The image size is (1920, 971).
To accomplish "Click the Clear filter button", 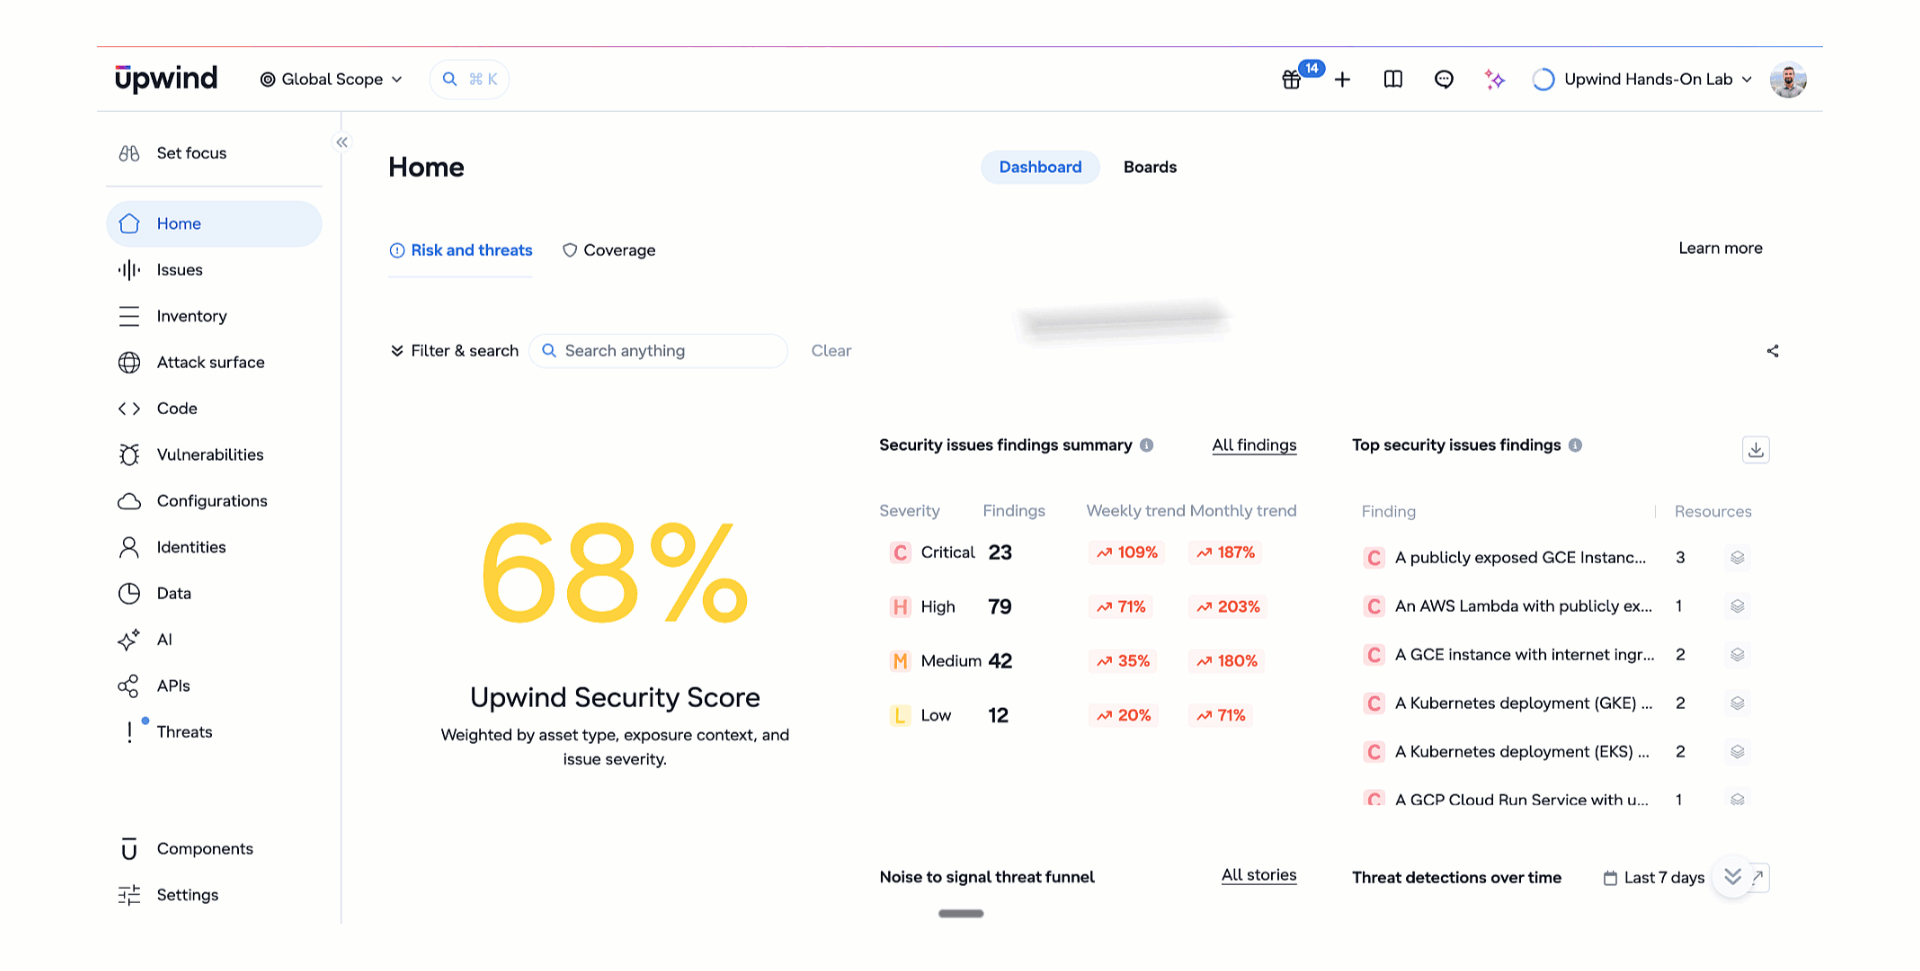I will point(831,351).
